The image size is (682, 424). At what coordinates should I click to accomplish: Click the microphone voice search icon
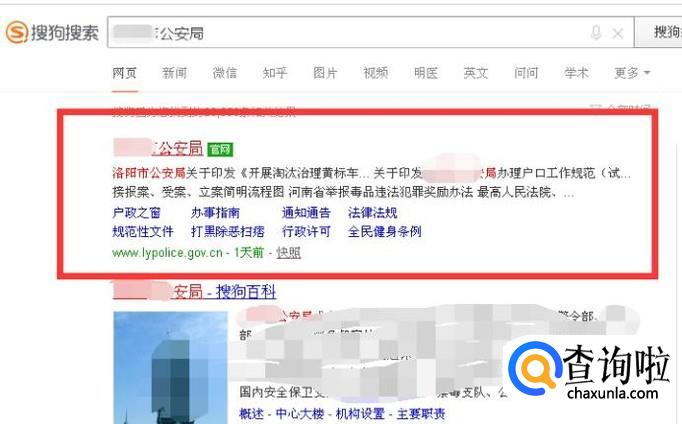(596, 33)
